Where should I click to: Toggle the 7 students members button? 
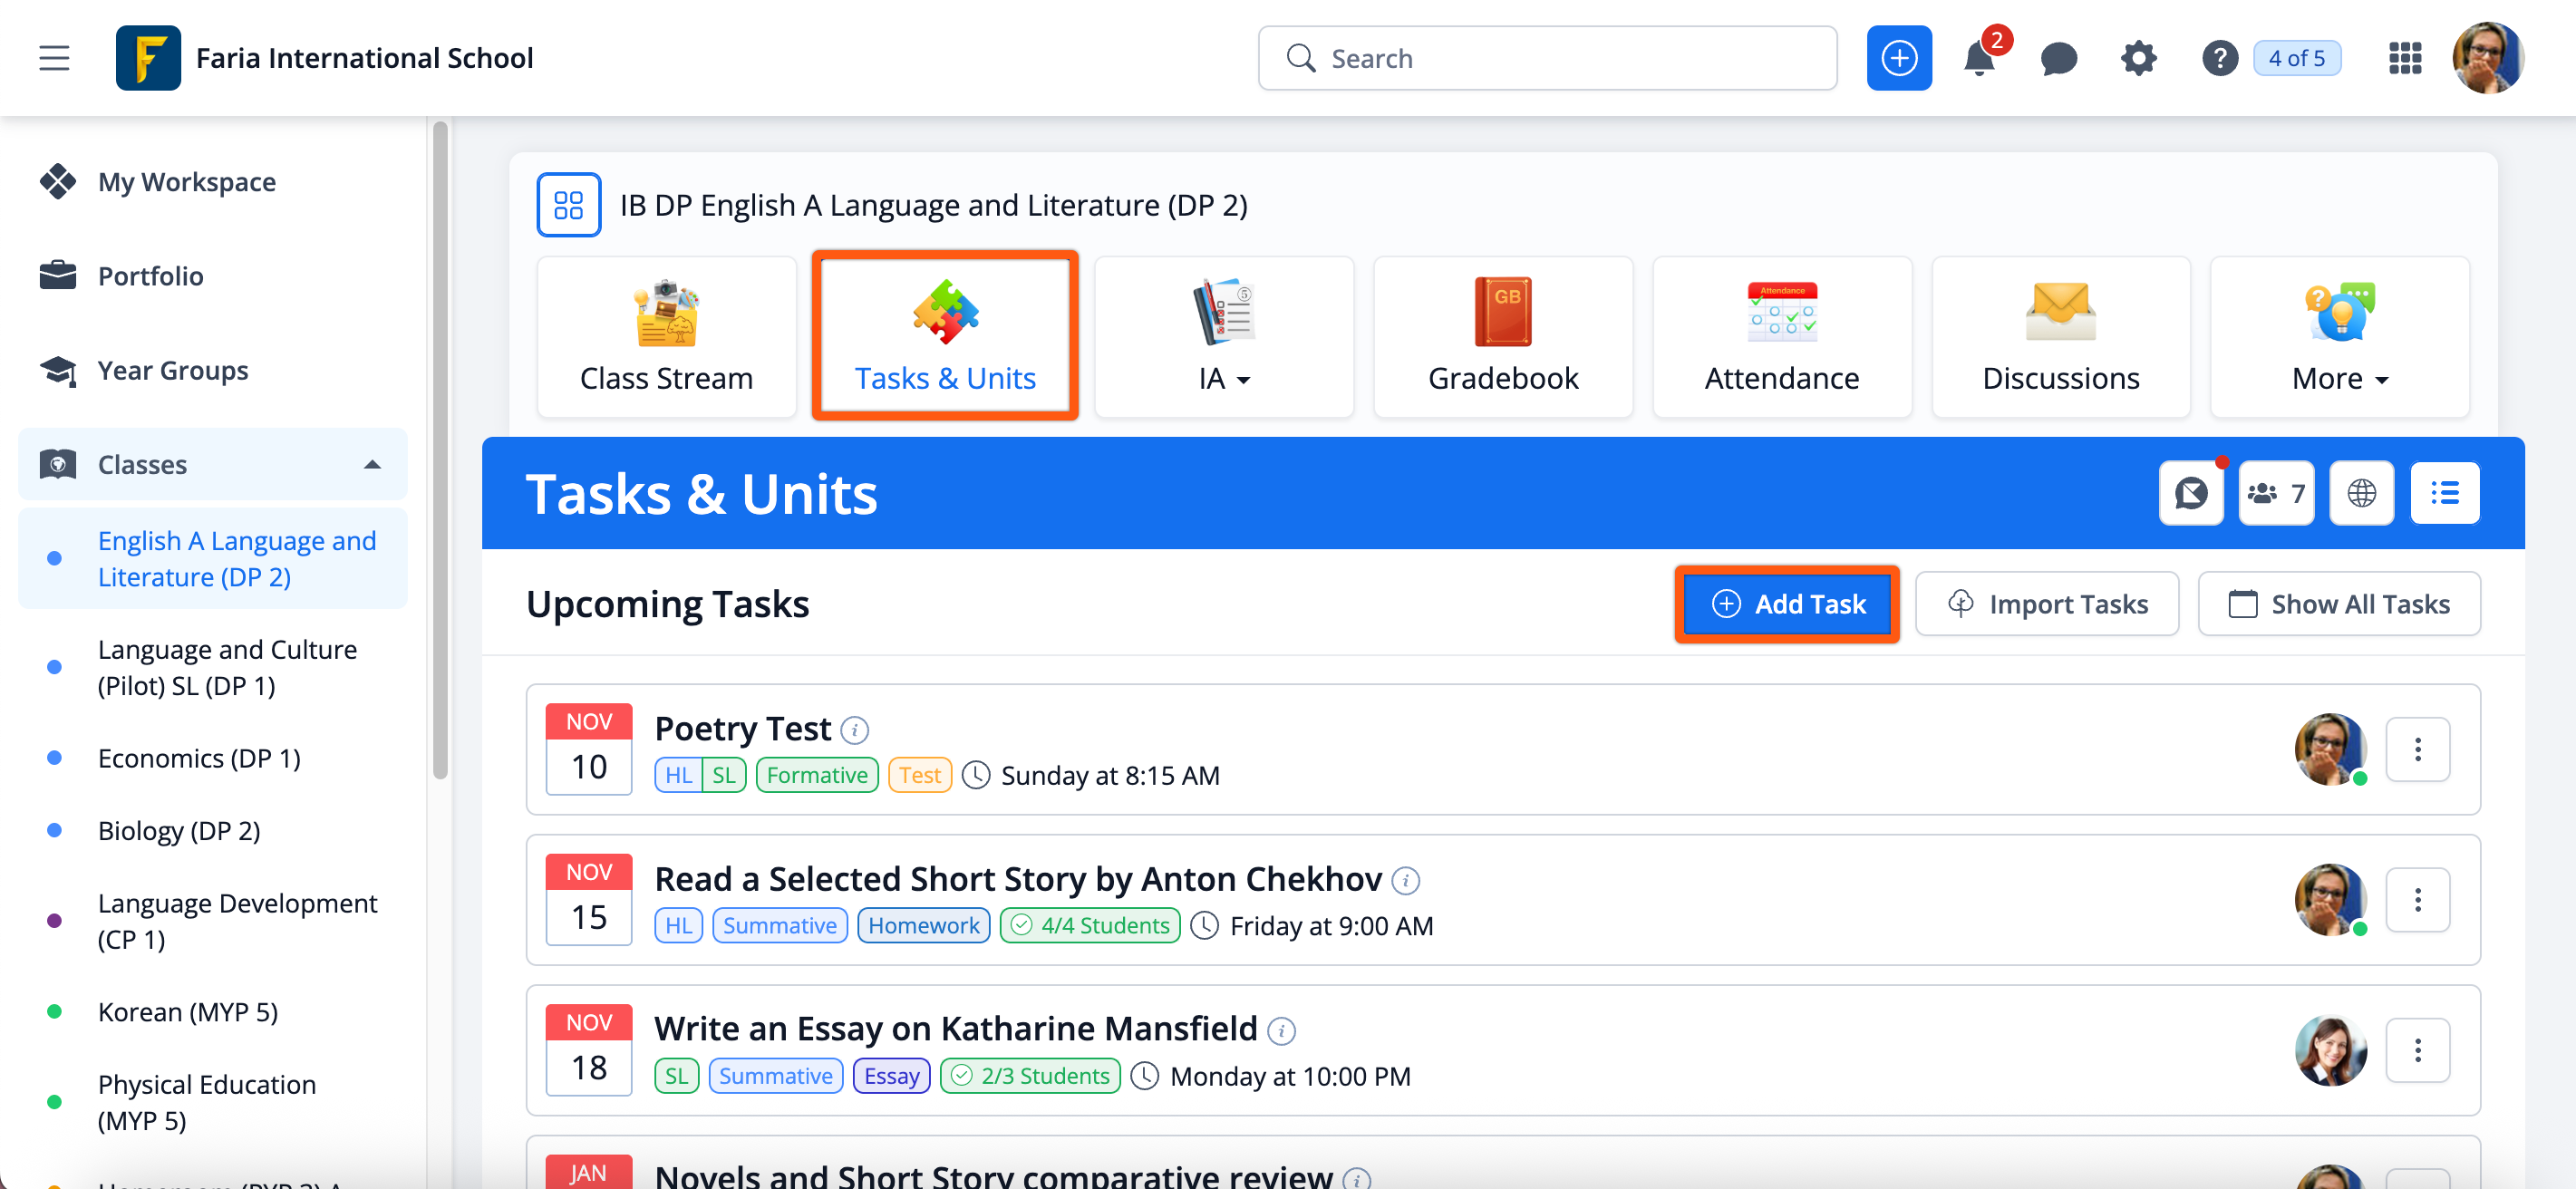(x=2276, y=493)
